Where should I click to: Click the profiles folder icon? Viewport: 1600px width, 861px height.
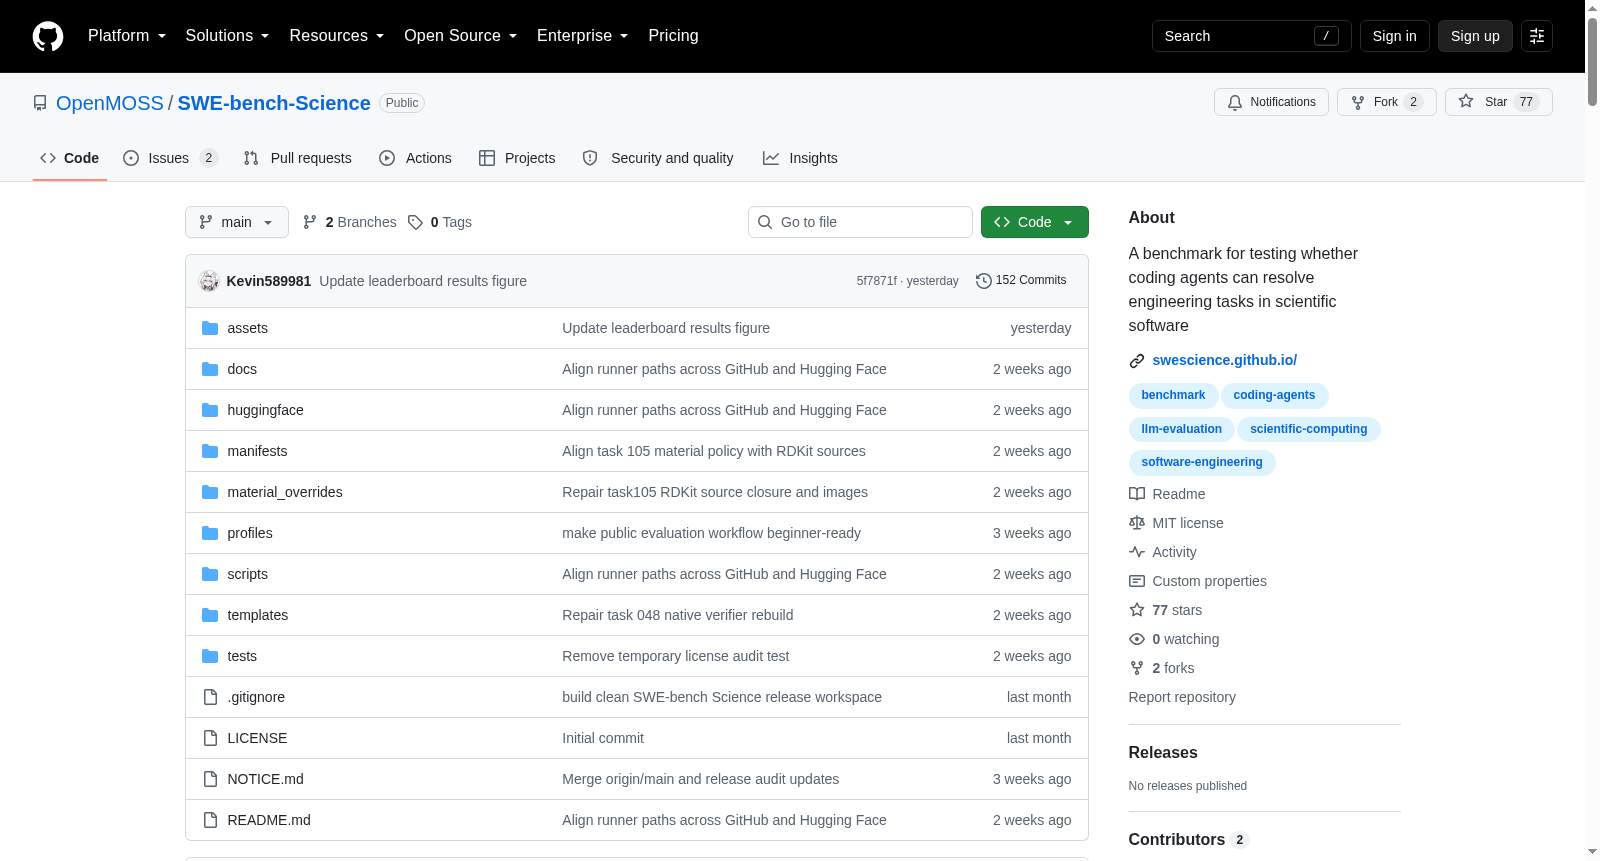coord(210,533)
